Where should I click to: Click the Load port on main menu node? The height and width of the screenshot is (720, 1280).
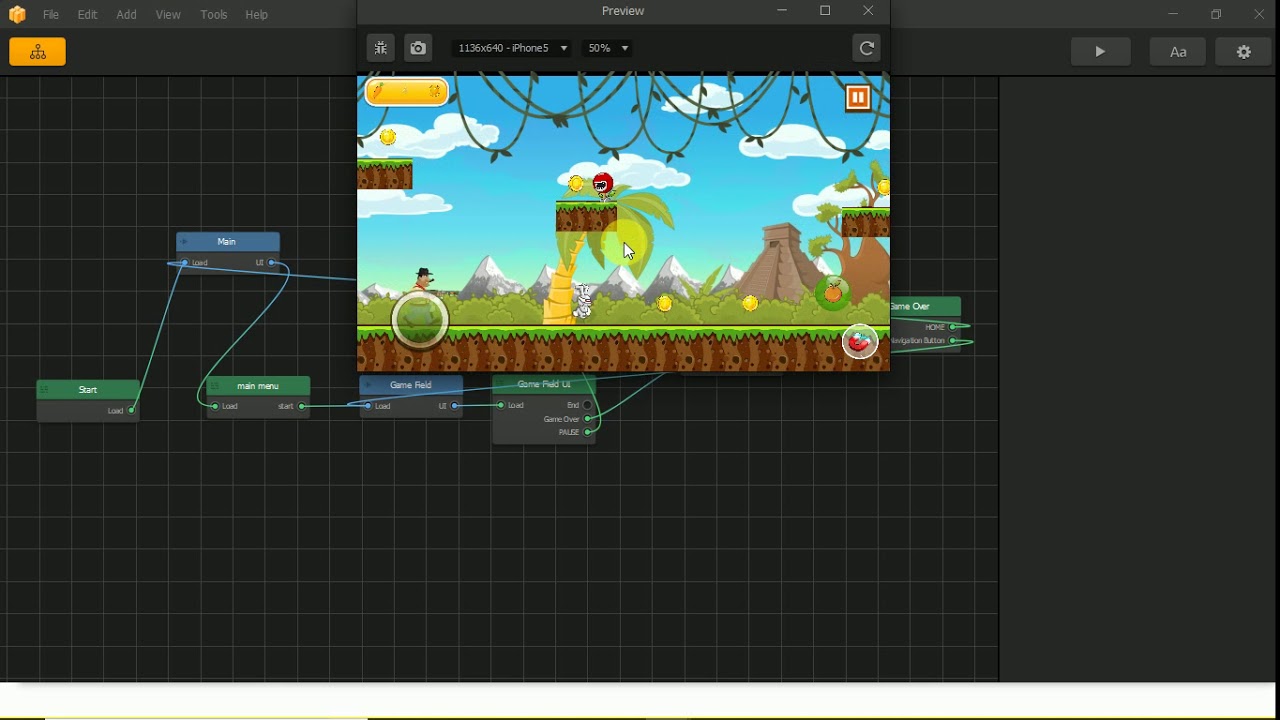coord(215,406)
